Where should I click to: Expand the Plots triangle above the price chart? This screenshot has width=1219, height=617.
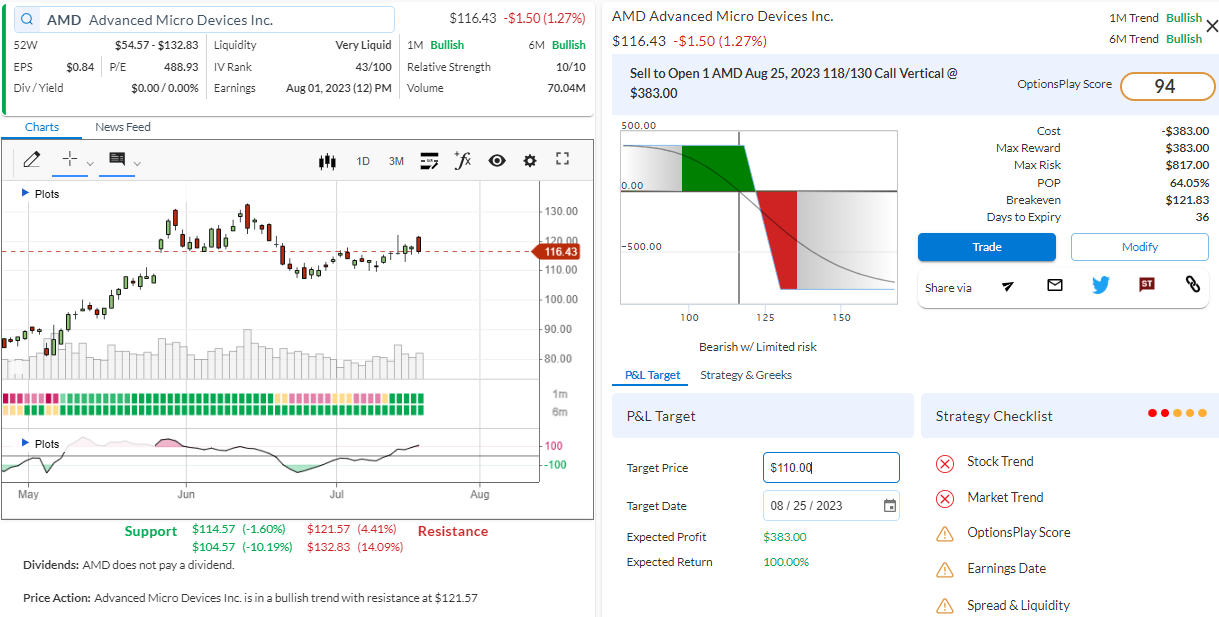click(x=25, y=193)
